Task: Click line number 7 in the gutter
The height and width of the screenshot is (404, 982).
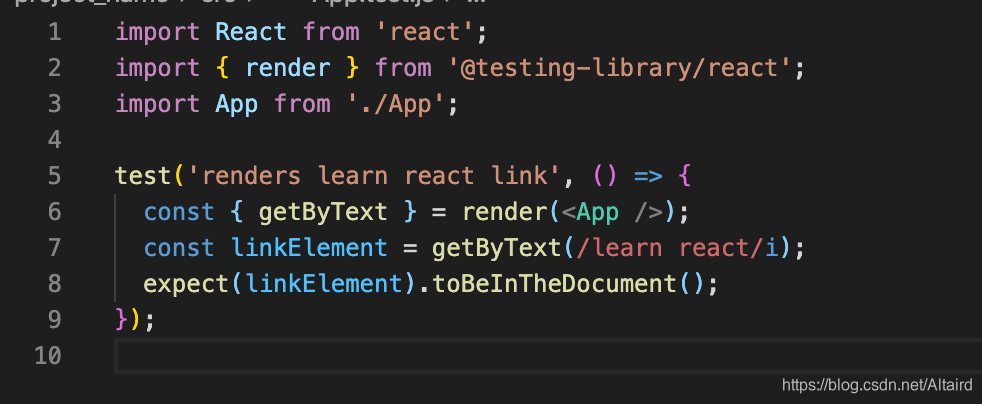Action: [x=54, y=248]
